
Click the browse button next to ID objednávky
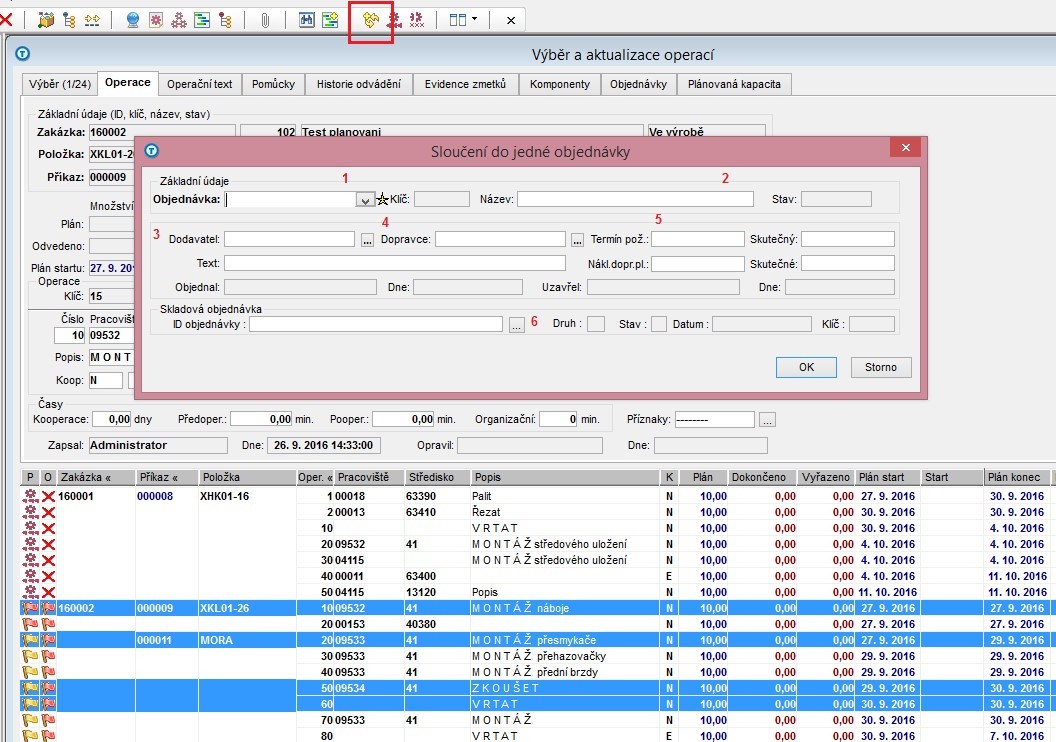[x=517, y=325]
